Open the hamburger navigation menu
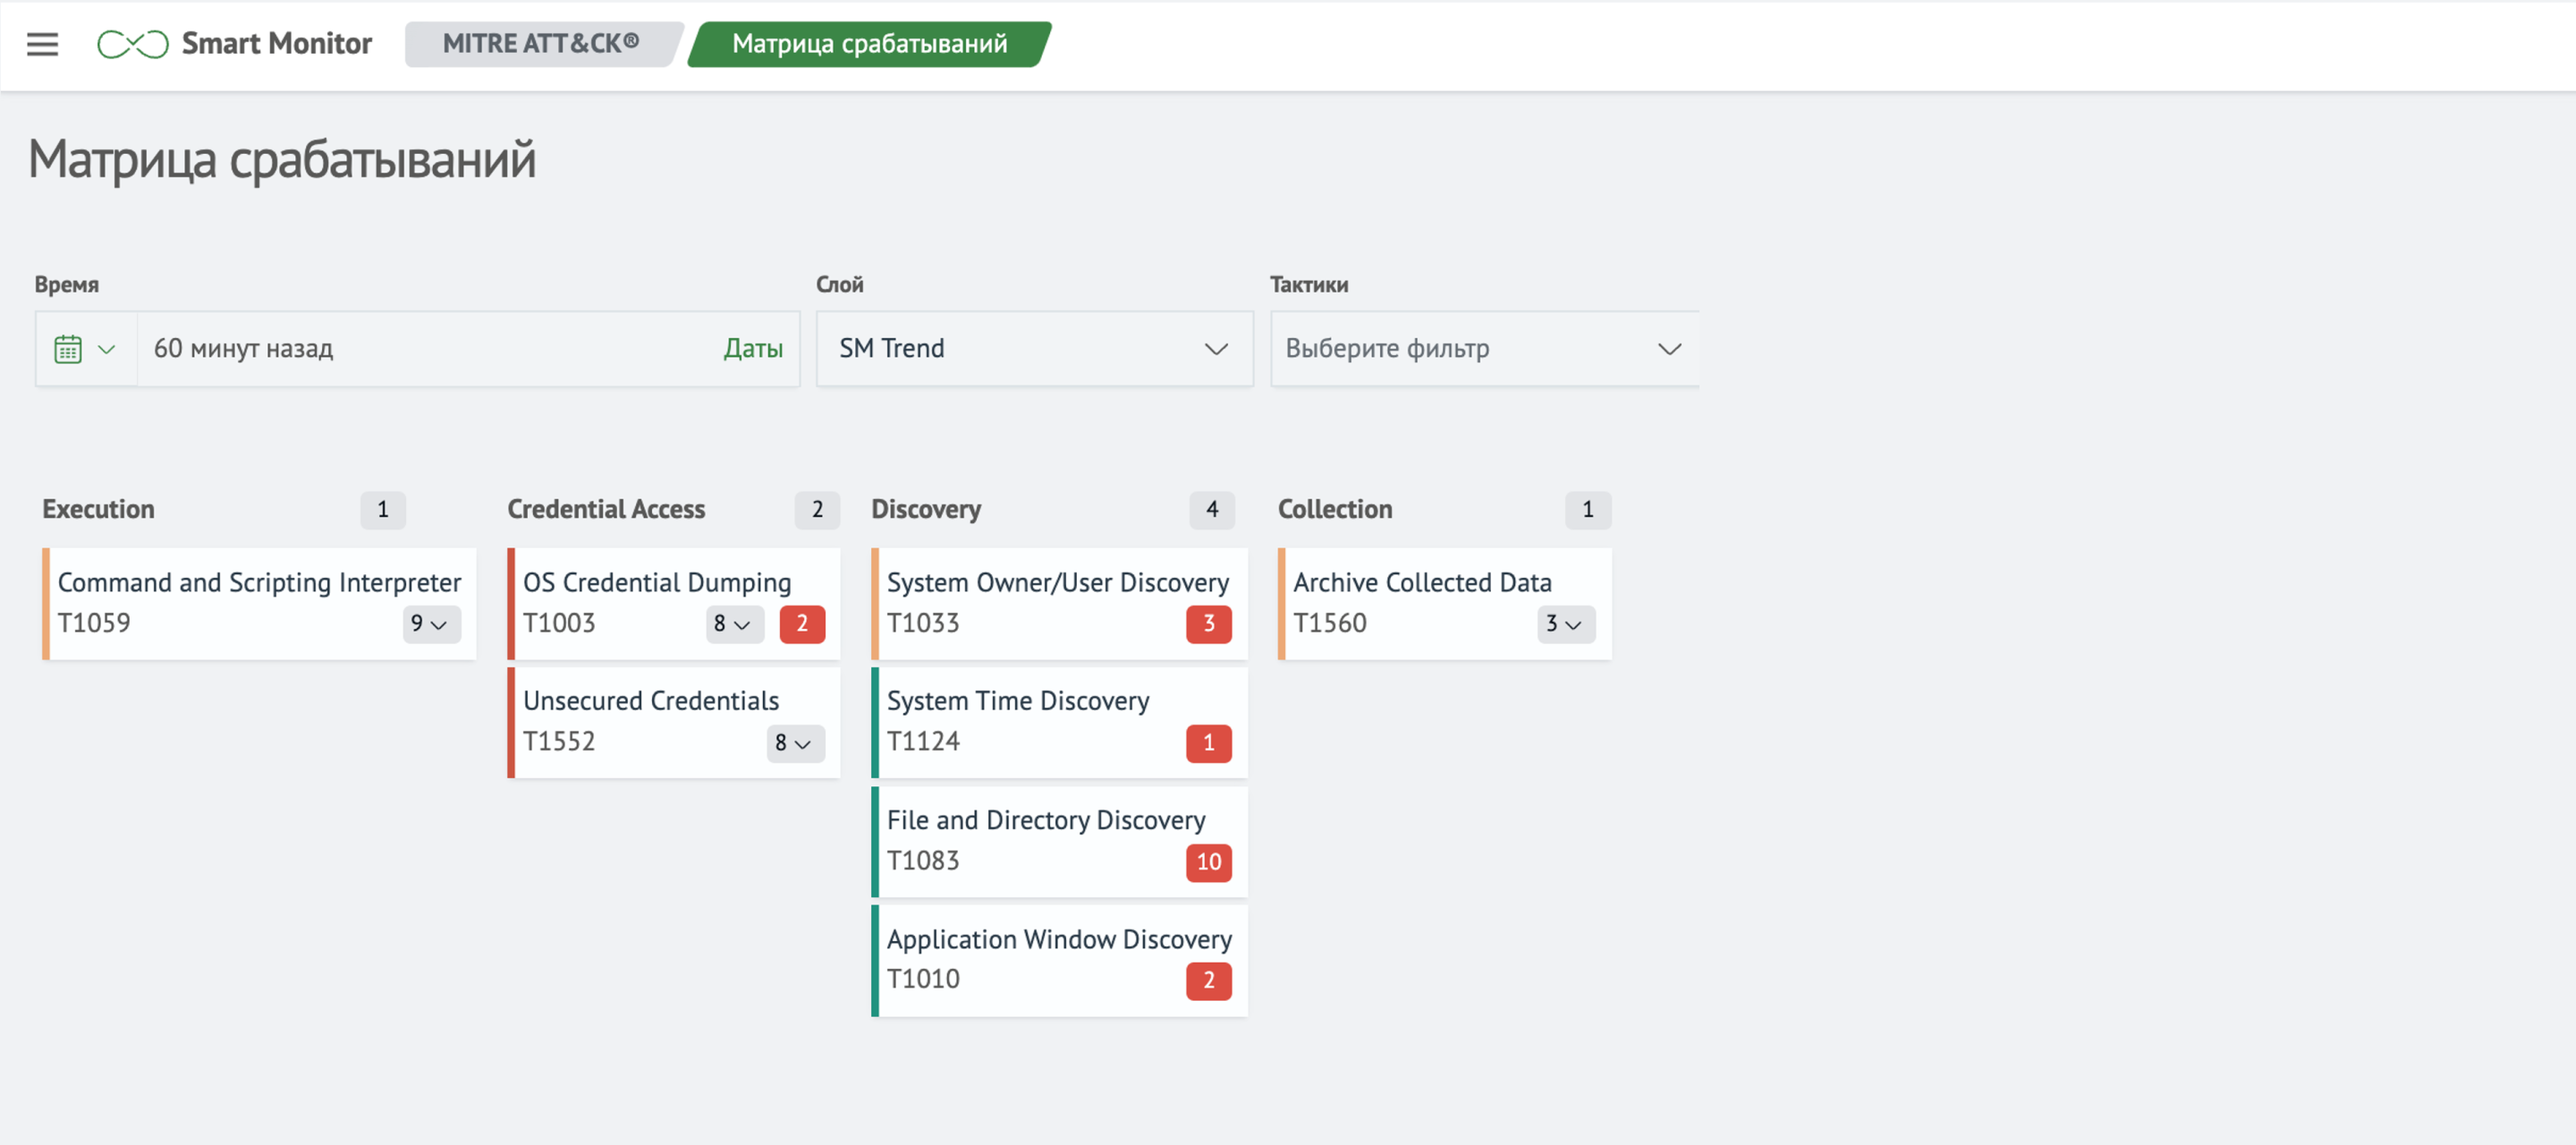The height and width of the screenshot is (1145, 2576). (42, 44)
